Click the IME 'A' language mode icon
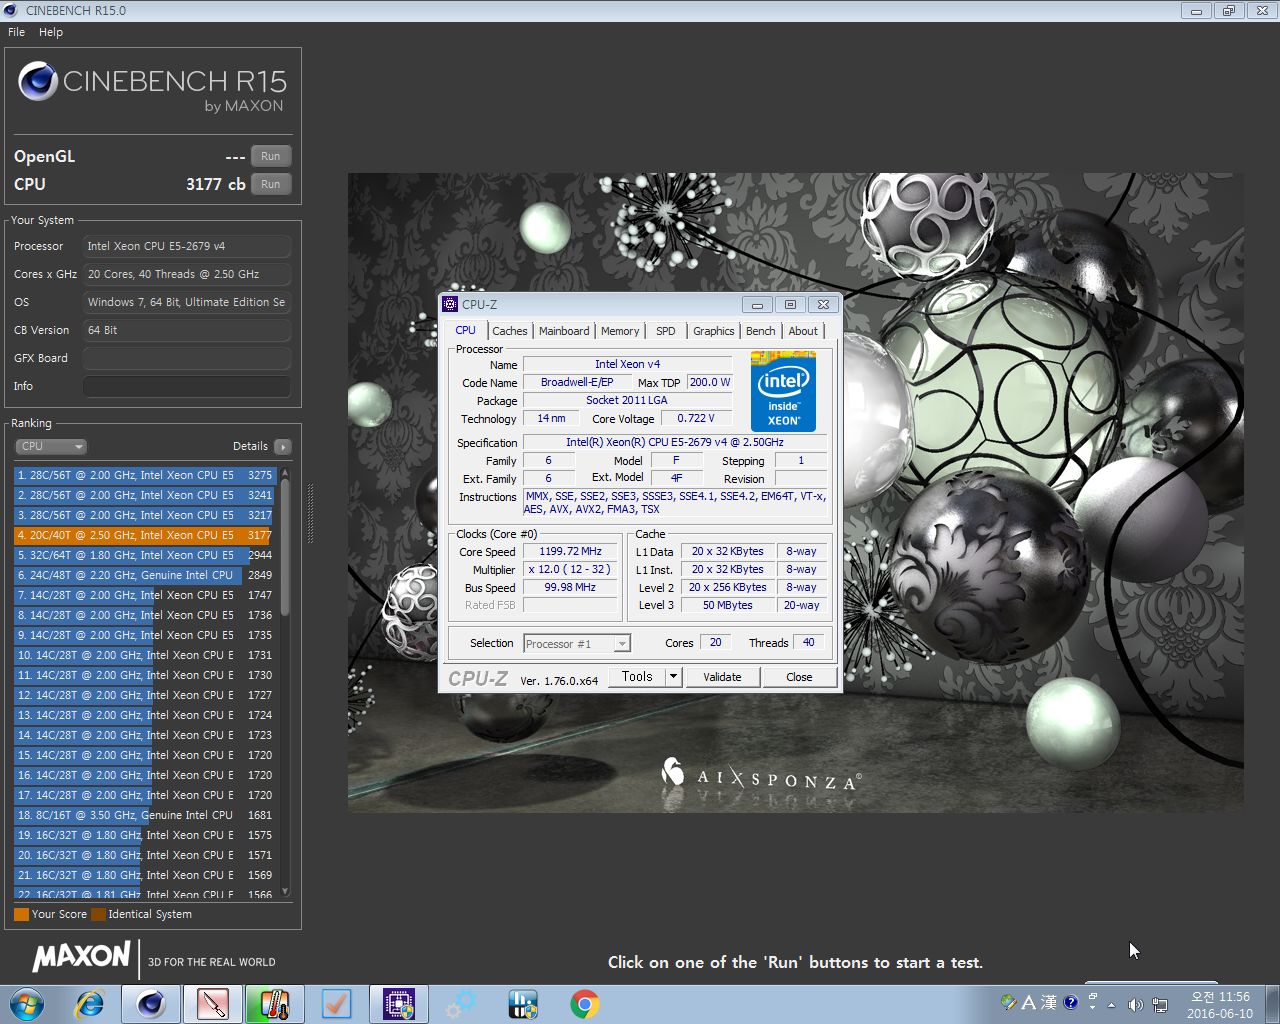The width and height of the screenshot is (1280, 1024). [1028, 1002]
